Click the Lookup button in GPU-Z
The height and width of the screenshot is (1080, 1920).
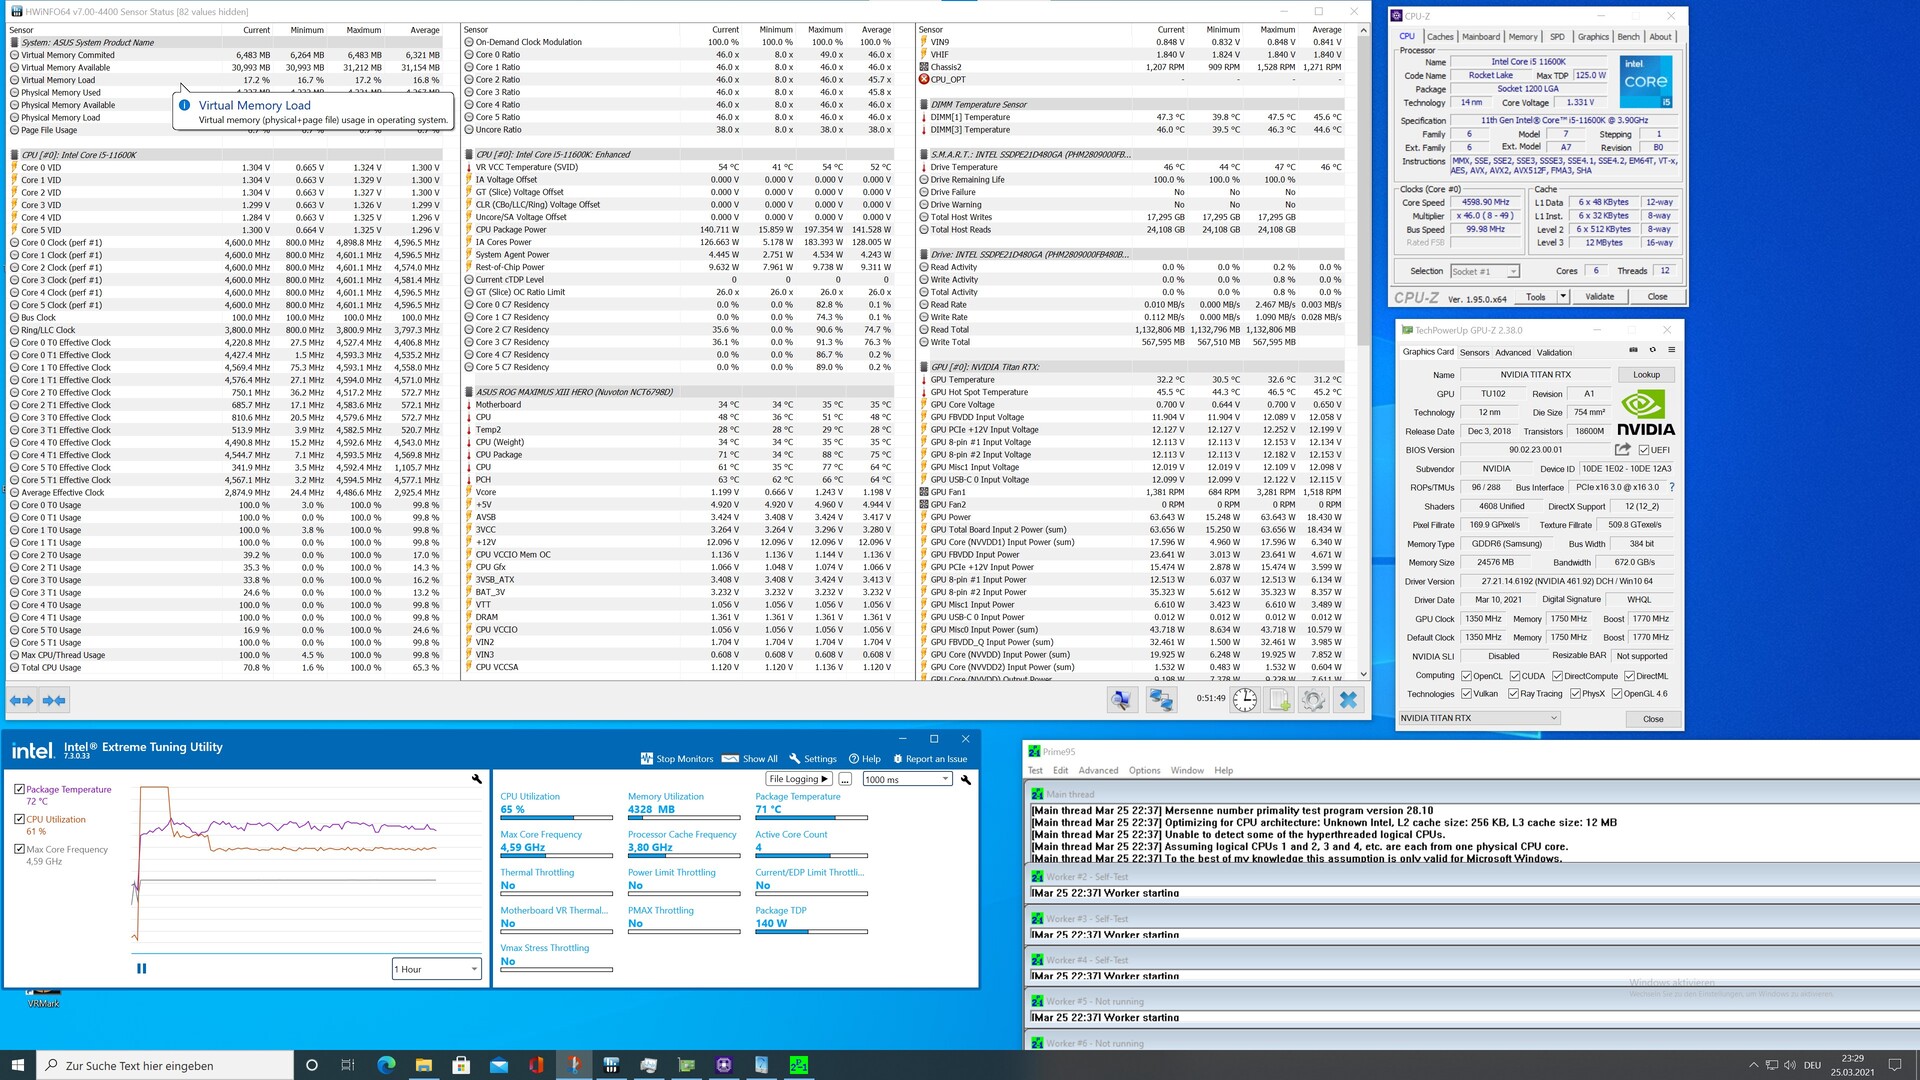1646,375
